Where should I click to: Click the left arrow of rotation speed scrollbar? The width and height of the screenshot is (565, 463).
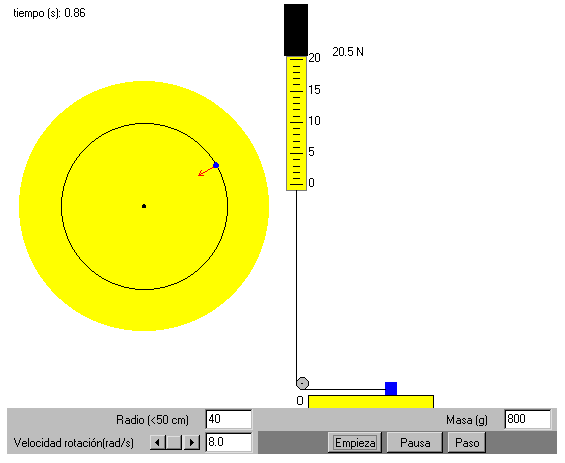click(157, 442)
